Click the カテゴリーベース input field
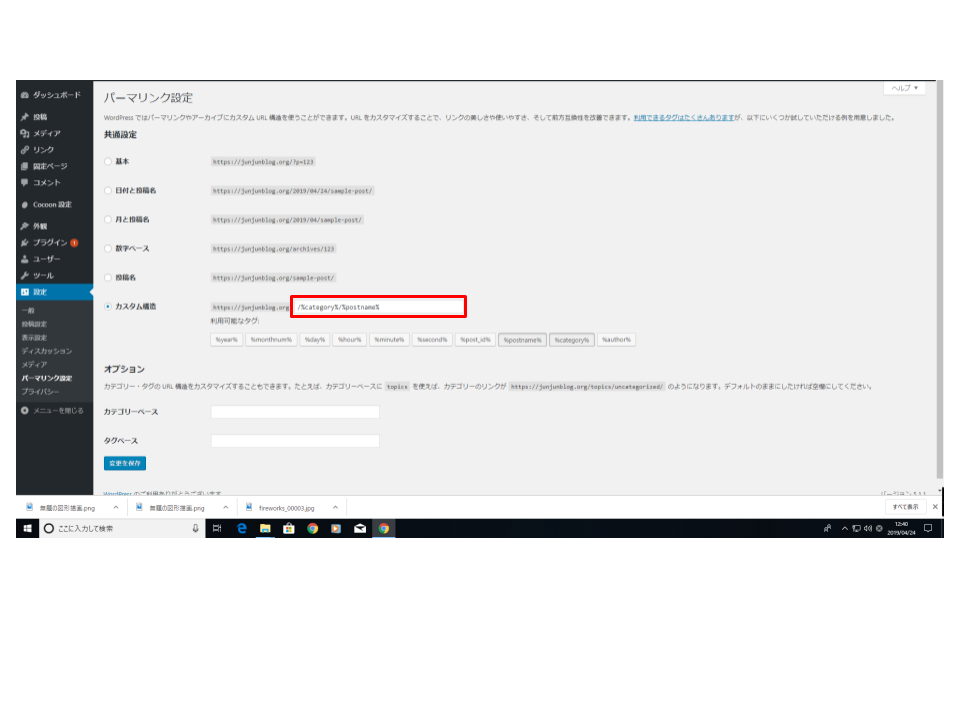This screenshot has width=960, height=720. pos(295,412)
